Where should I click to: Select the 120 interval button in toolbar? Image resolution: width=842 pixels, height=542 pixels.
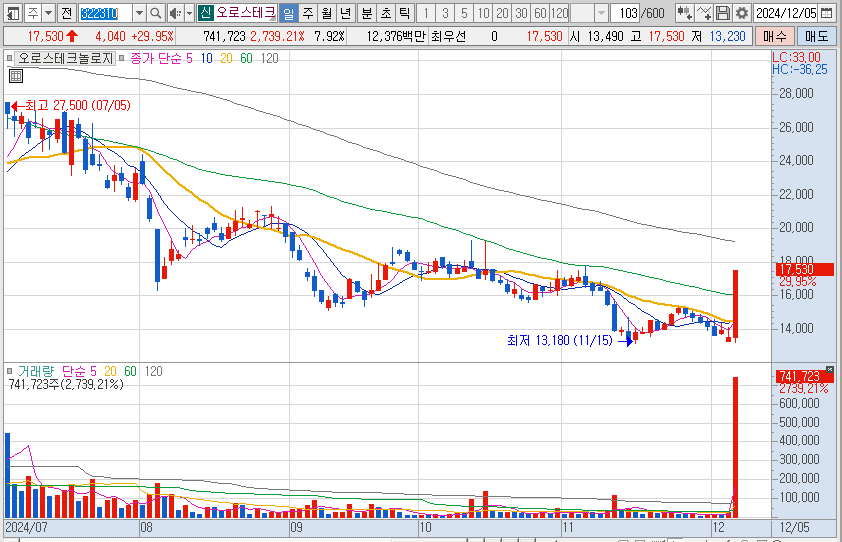tap(560, 13)
